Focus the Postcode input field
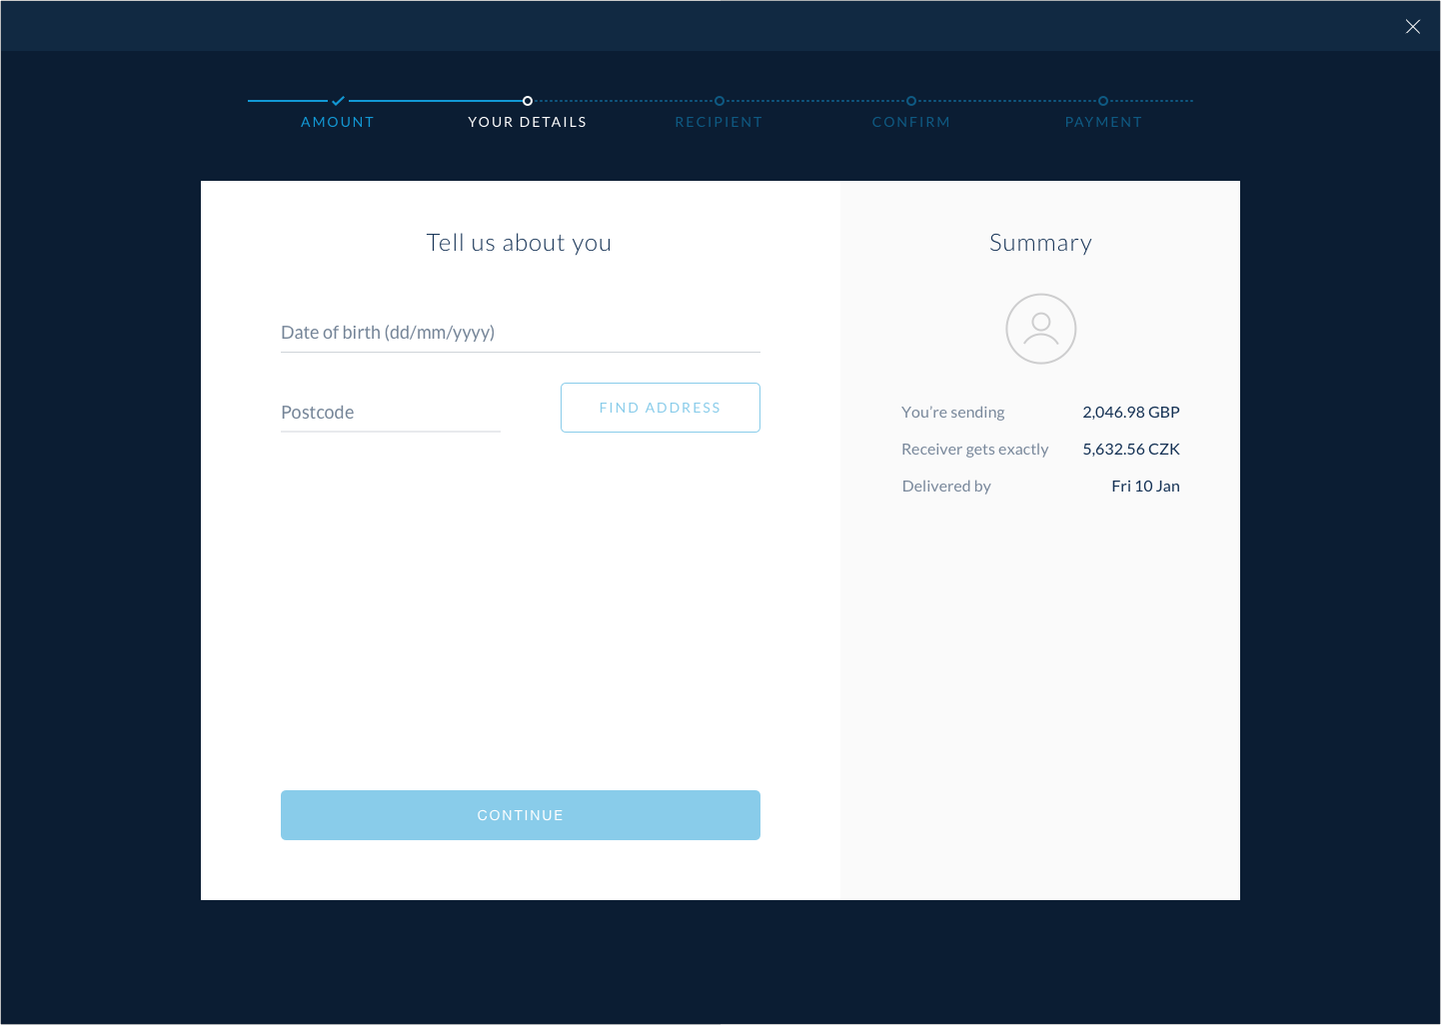 click(x=390, y=412)
